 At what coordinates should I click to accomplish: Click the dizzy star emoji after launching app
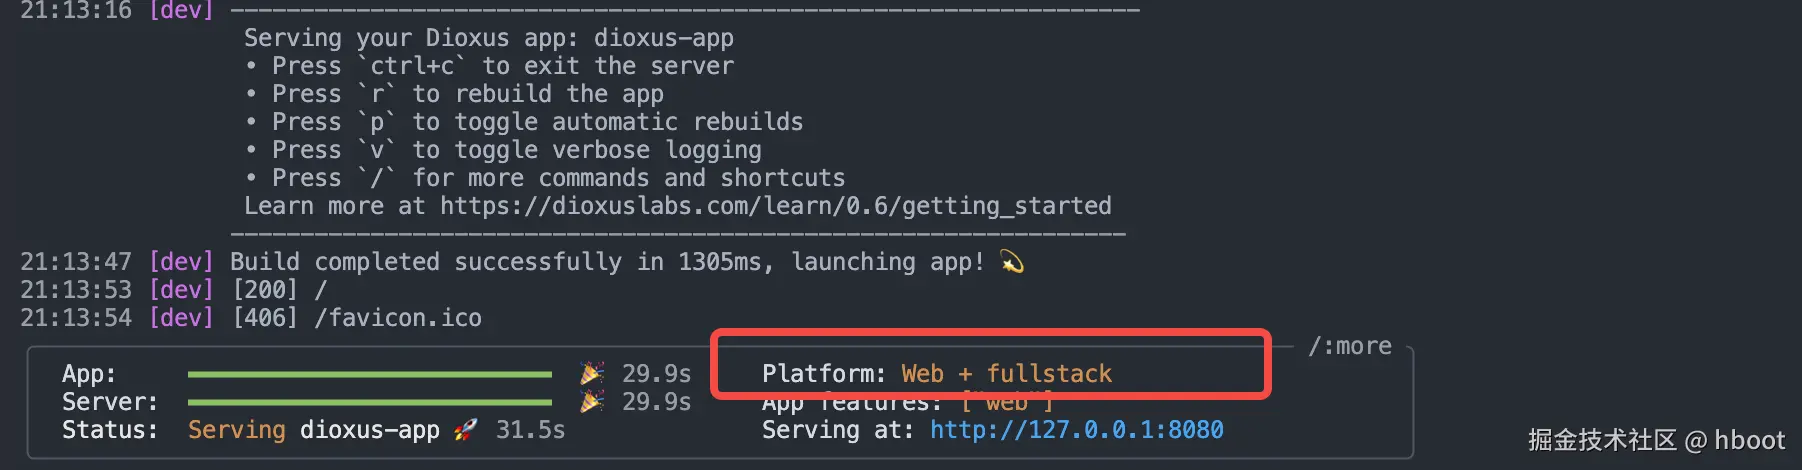click(1012, 262)
